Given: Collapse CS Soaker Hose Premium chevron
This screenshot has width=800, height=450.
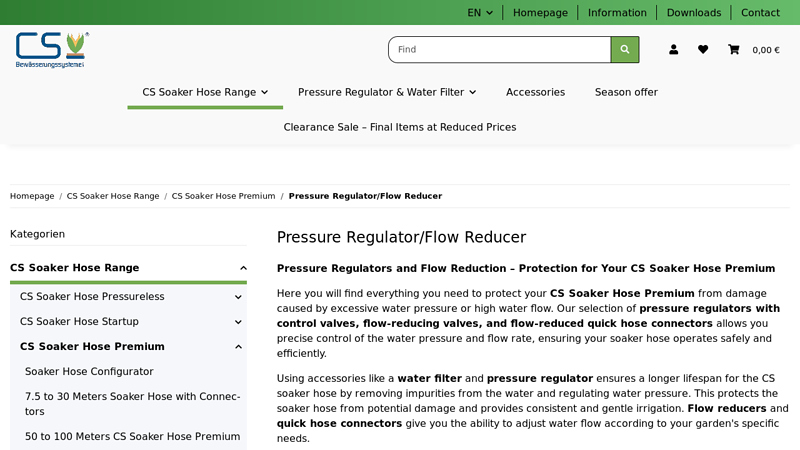Looking at the screenshot, I should (x=238, y=347).
